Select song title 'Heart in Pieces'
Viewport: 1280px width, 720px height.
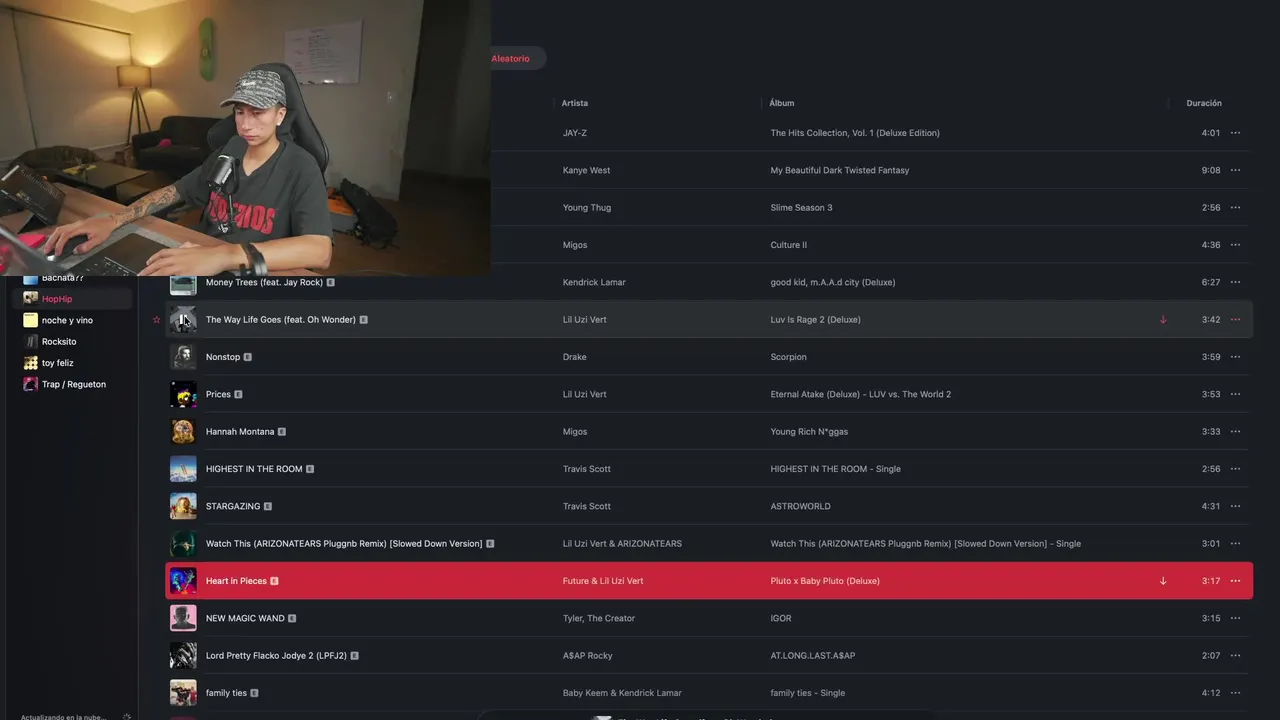(236, 581)
